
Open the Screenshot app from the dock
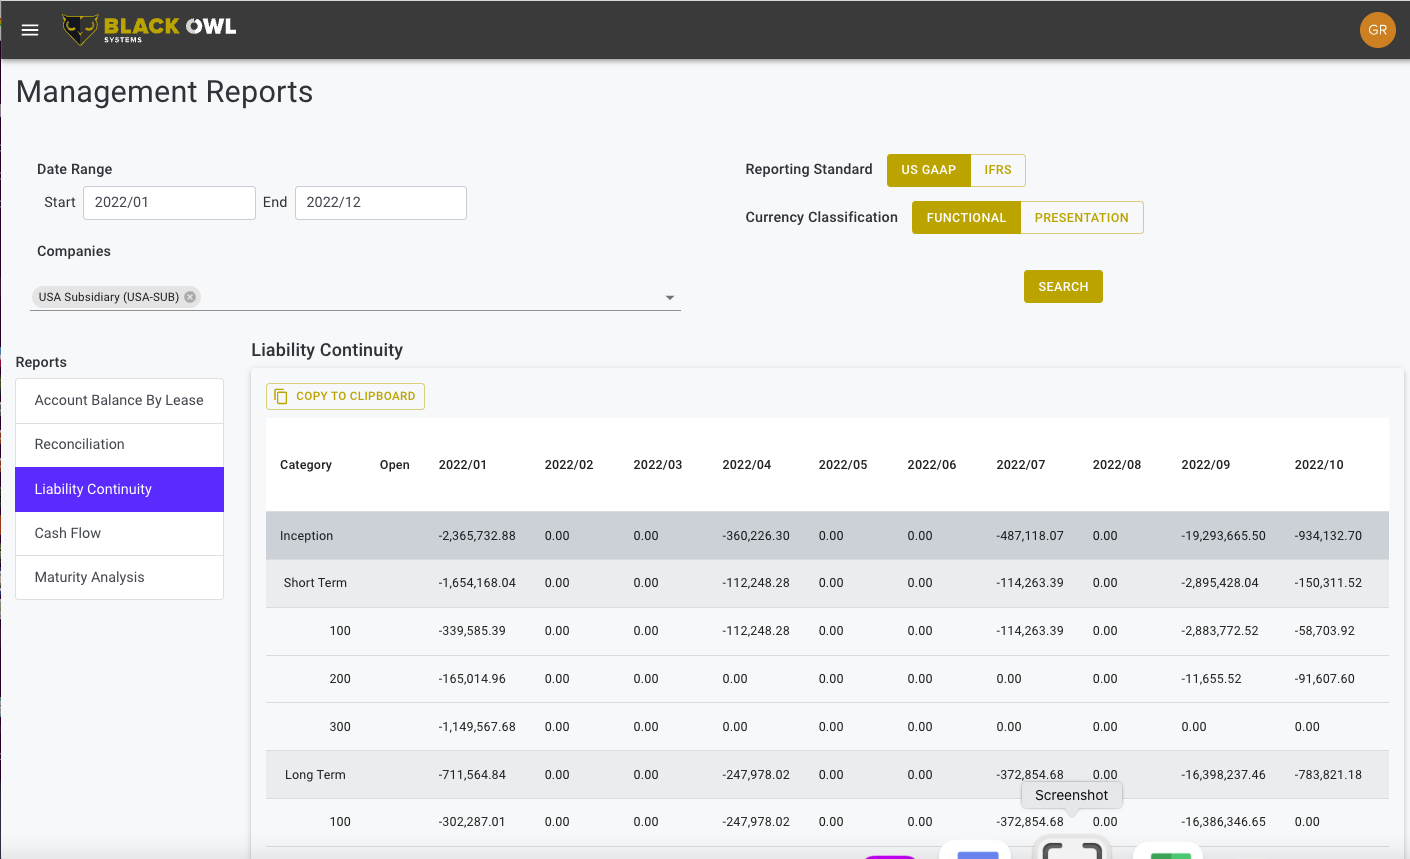[1072, 850]
